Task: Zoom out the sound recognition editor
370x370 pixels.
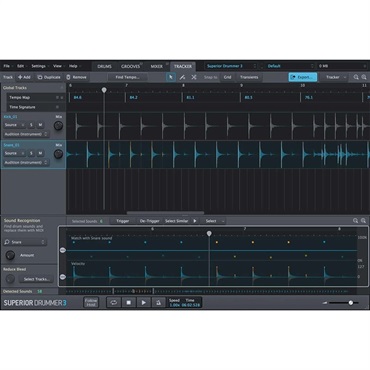Action: (x=356, y=221)
